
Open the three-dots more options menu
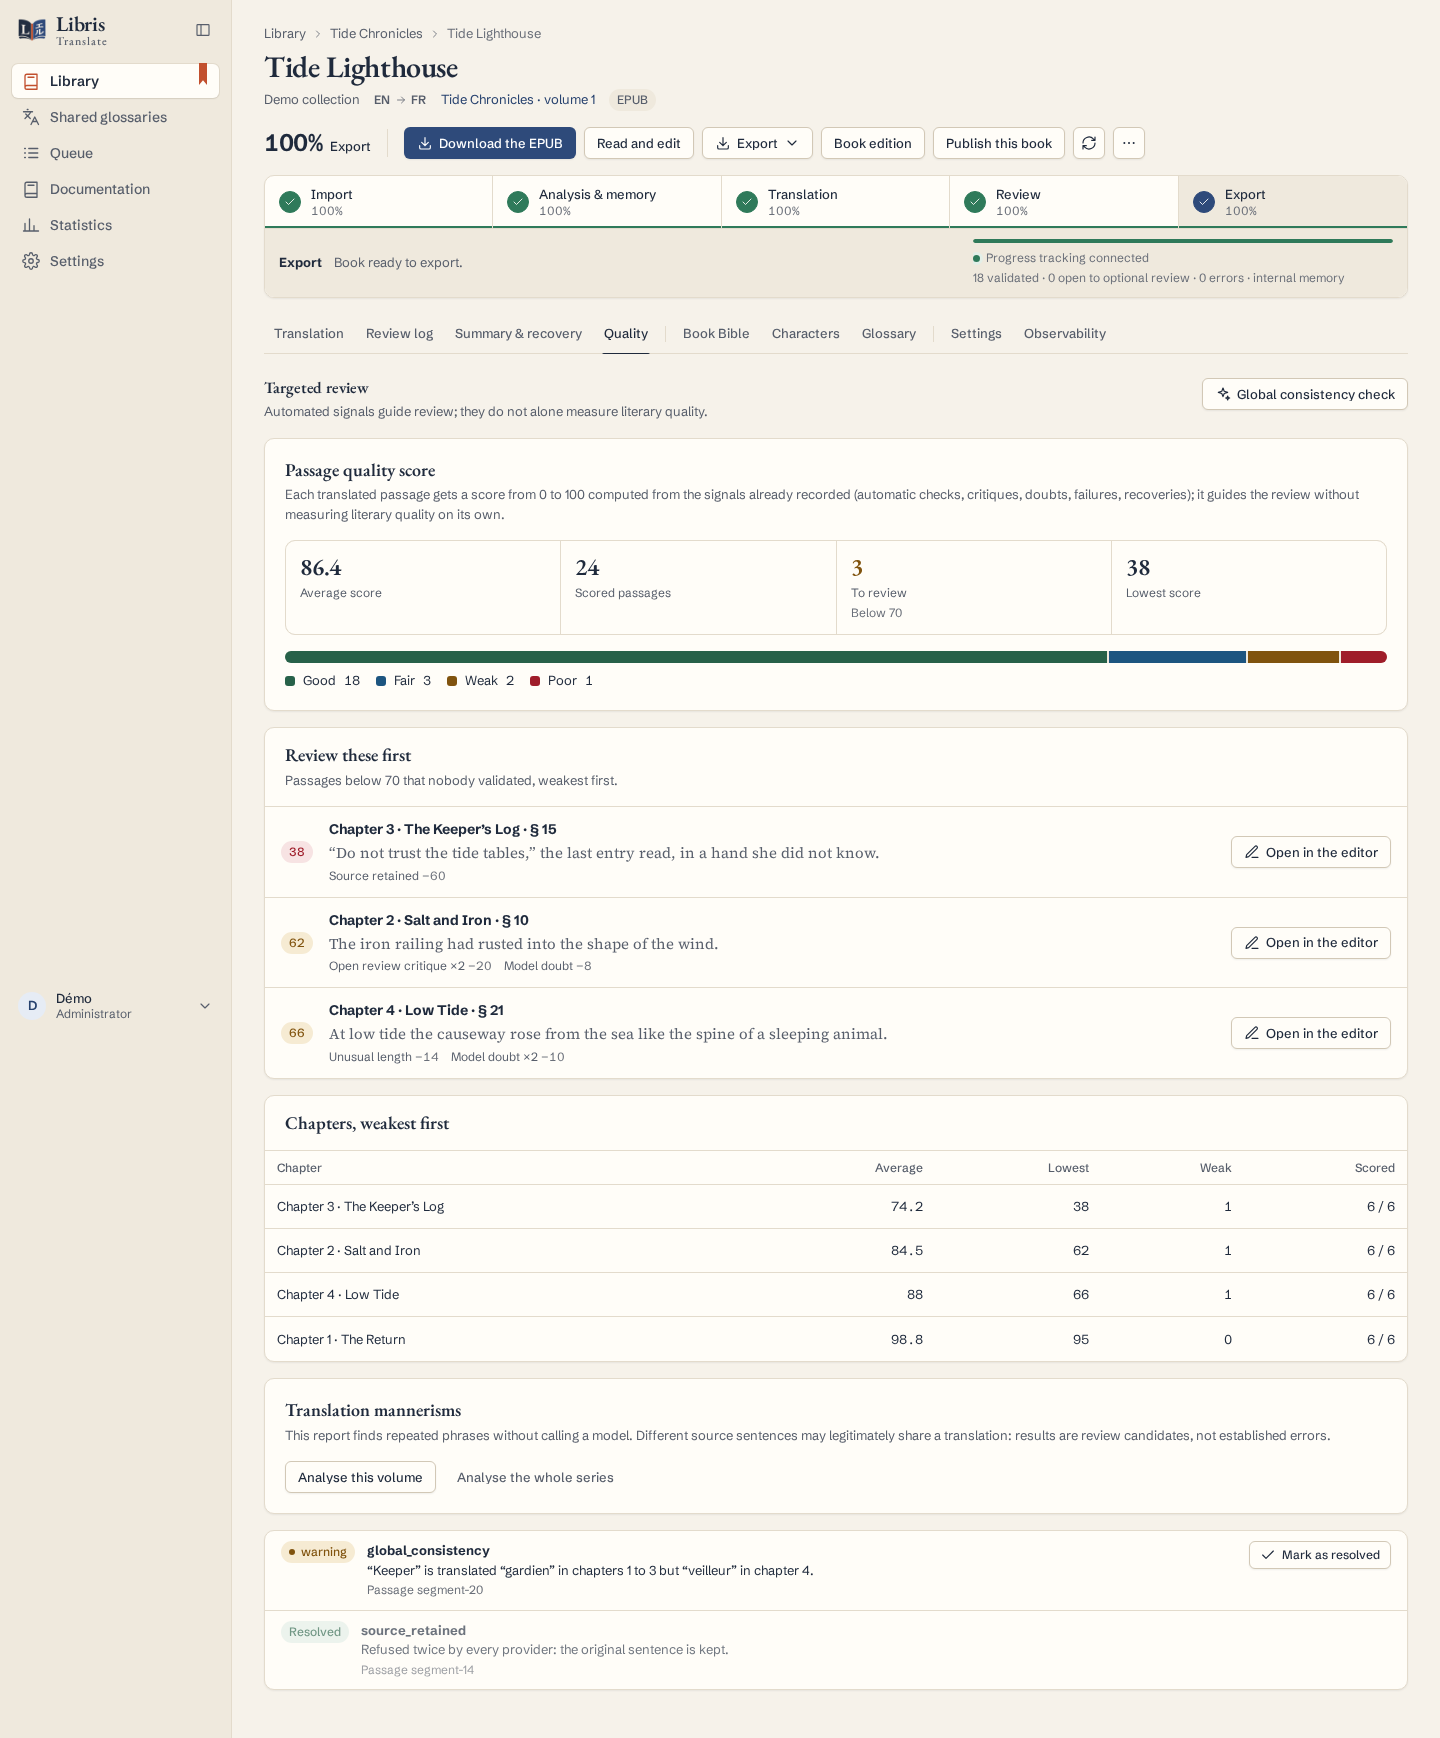click(x=1129, y=143)
